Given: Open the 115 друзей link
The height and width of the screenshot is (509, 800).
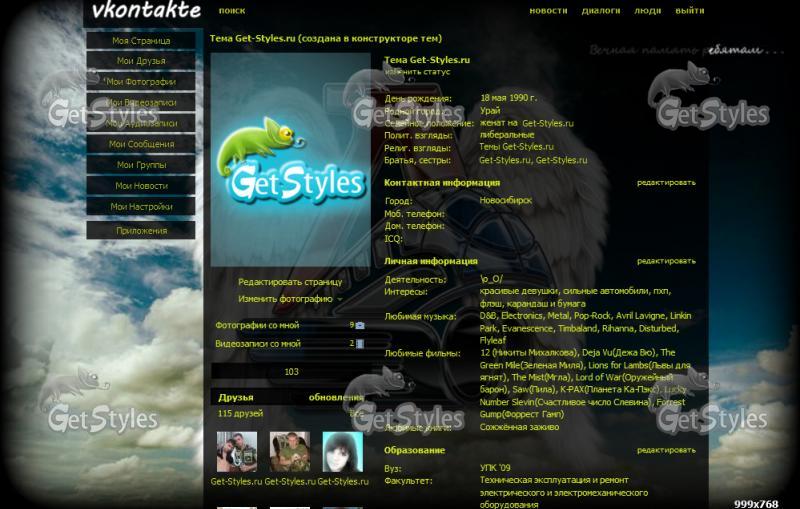Looking at the screenshot, I should 240,414.
